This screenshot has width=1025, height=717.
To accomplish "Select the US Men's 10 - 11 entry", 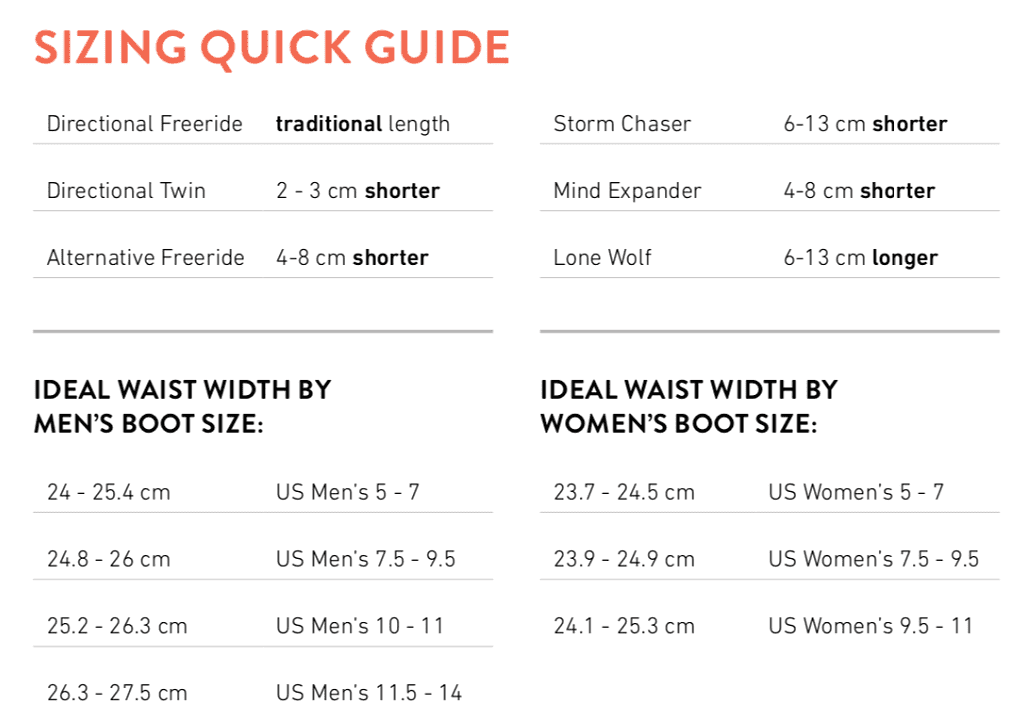I will click(360, 625).
